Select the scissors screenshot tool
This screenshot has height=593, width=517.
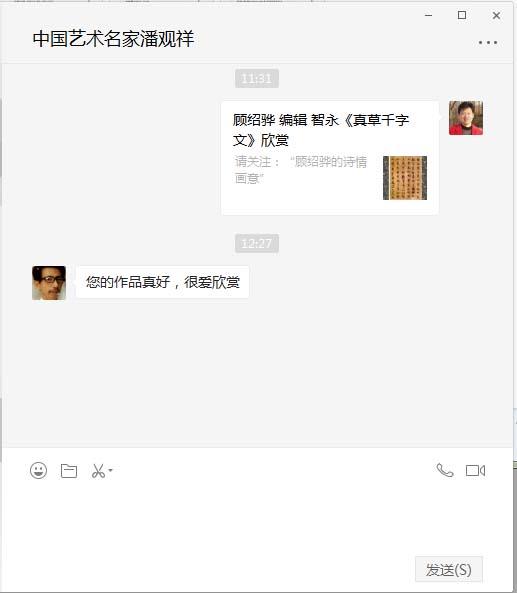pos(98,471)
